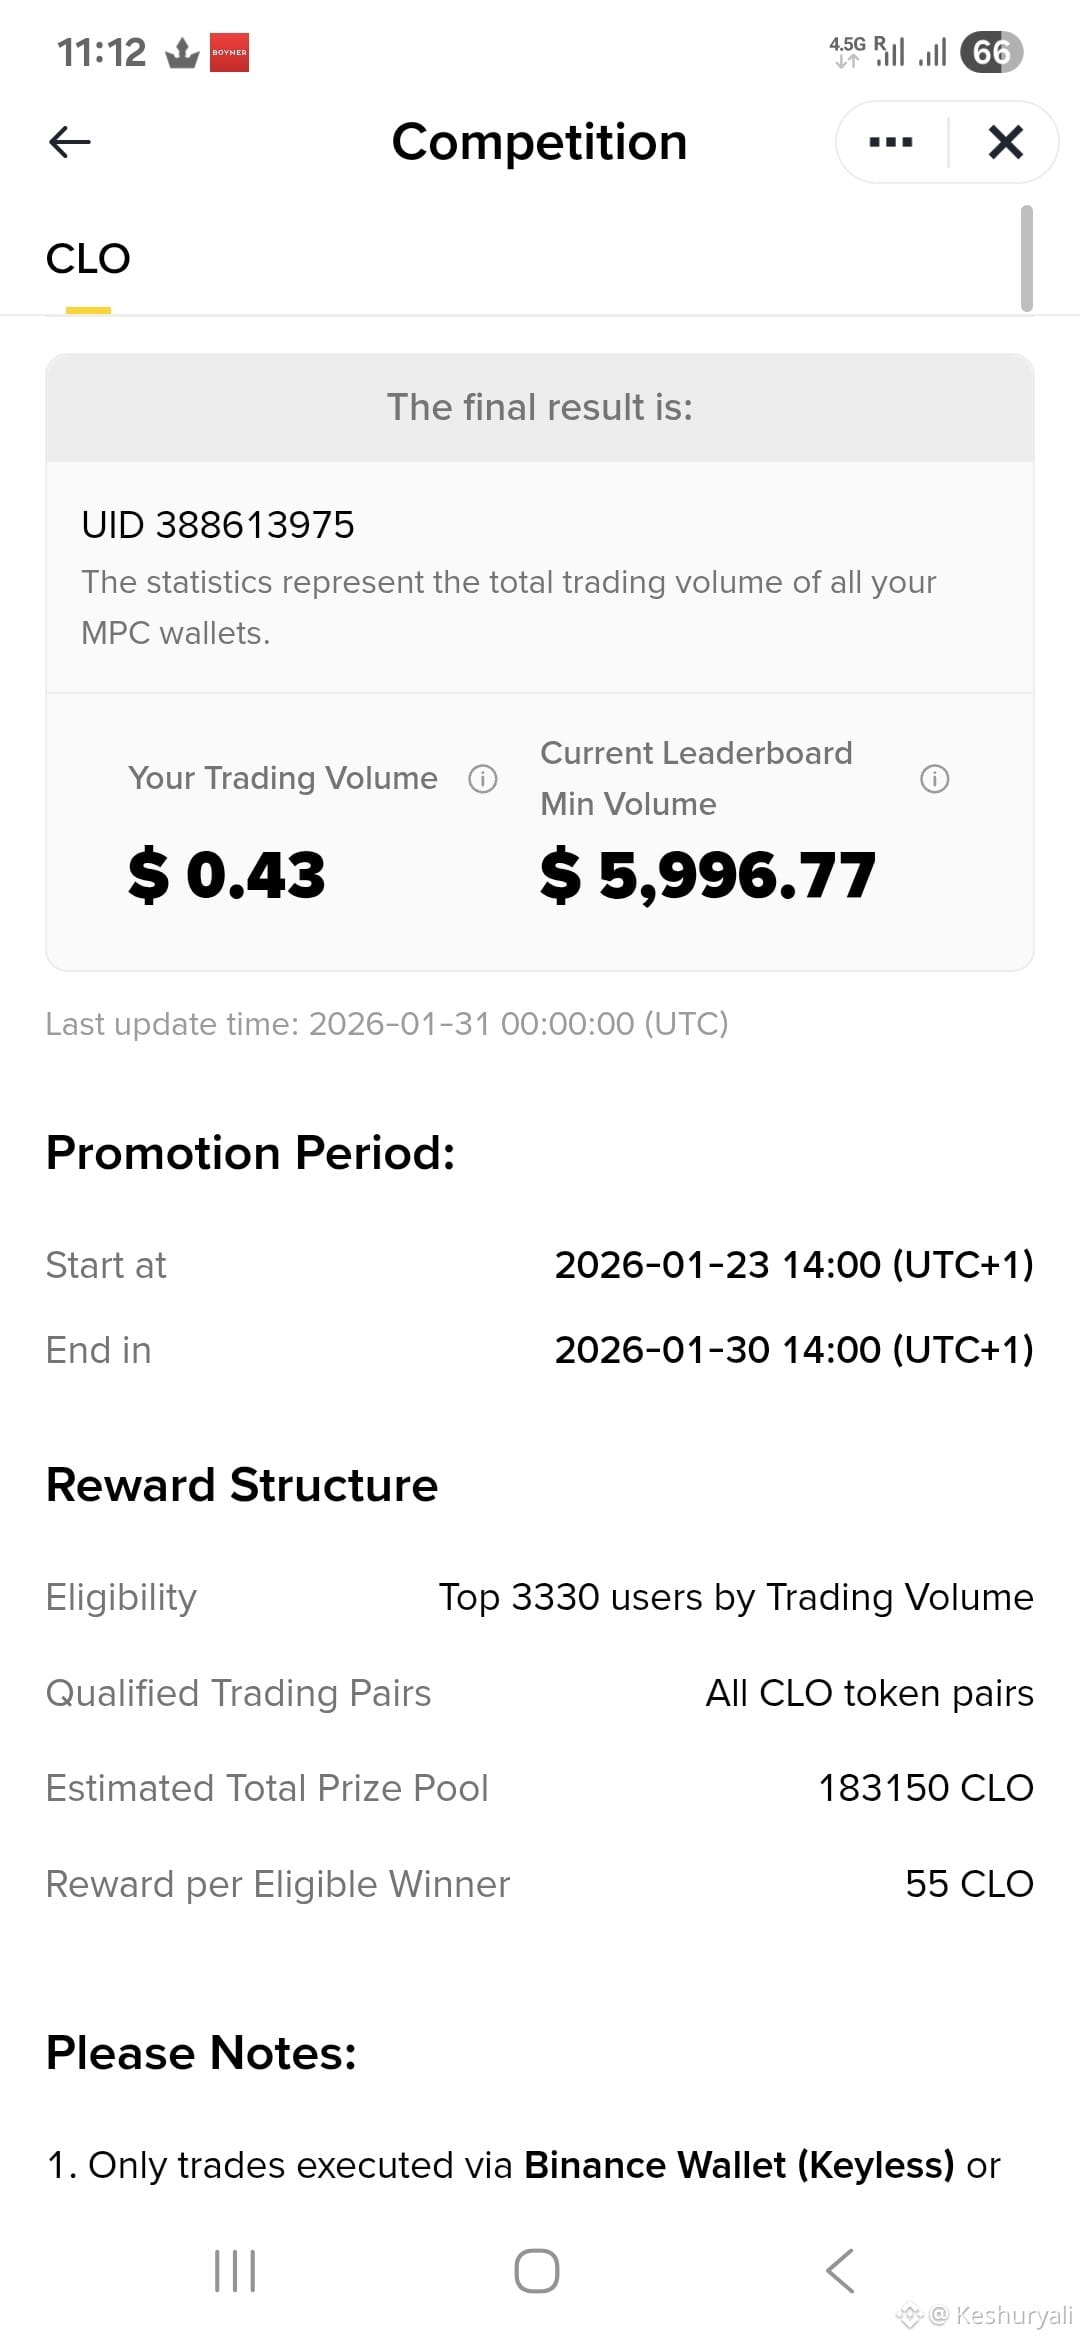
Task: Tap the crown notification icon in status bar
Action: (182, 52)
